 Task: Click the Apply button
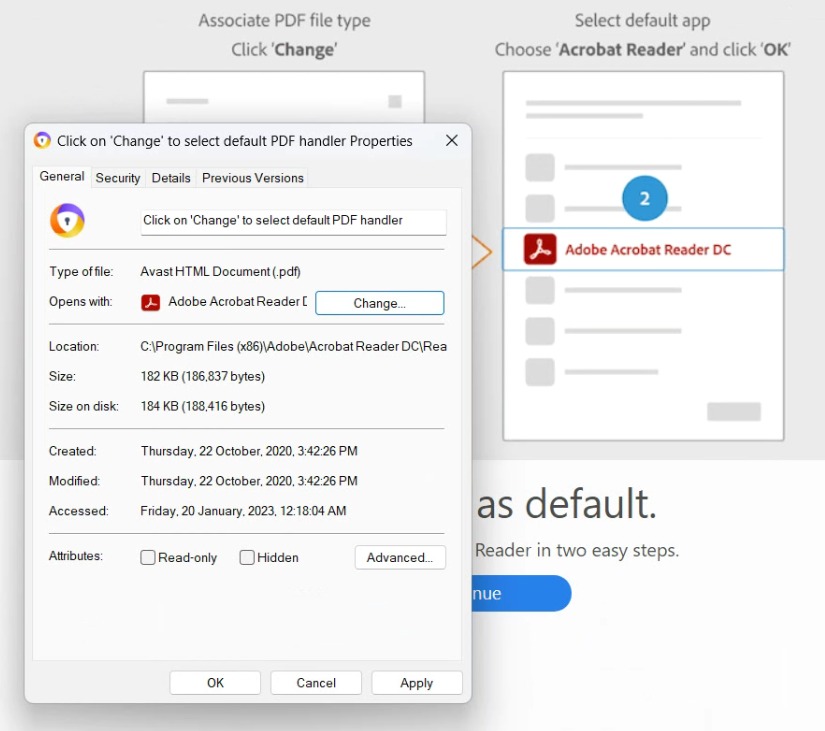(417, 683)
